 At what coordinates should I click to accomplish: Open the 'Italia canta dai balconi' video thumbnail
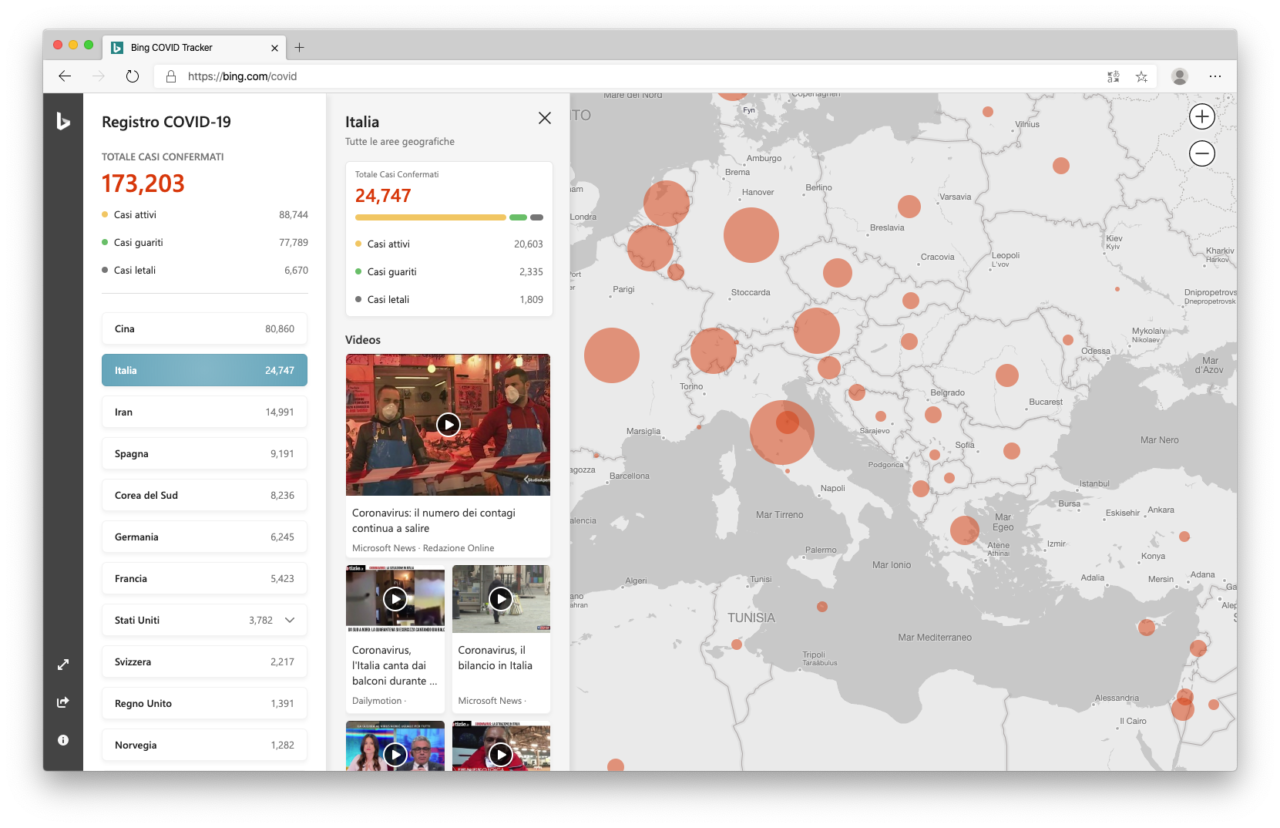click(395, 599)
